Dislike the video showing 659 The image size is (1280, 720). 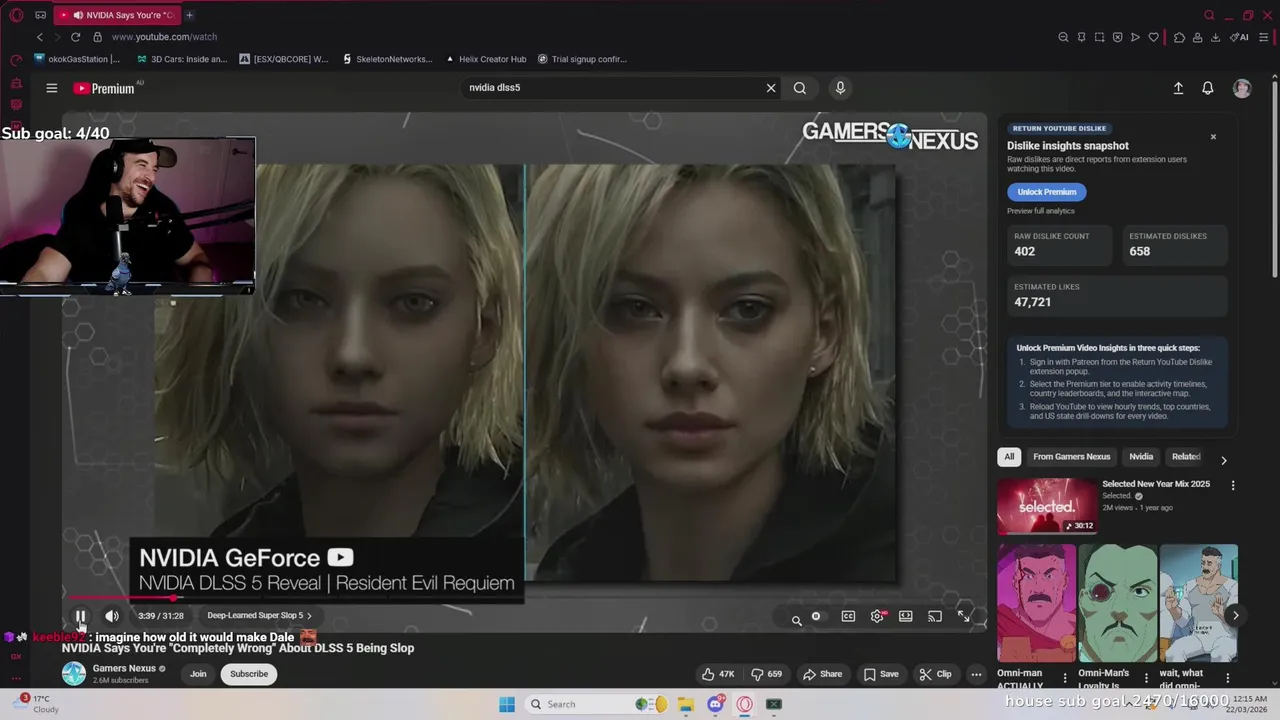(x=768, y=674)
